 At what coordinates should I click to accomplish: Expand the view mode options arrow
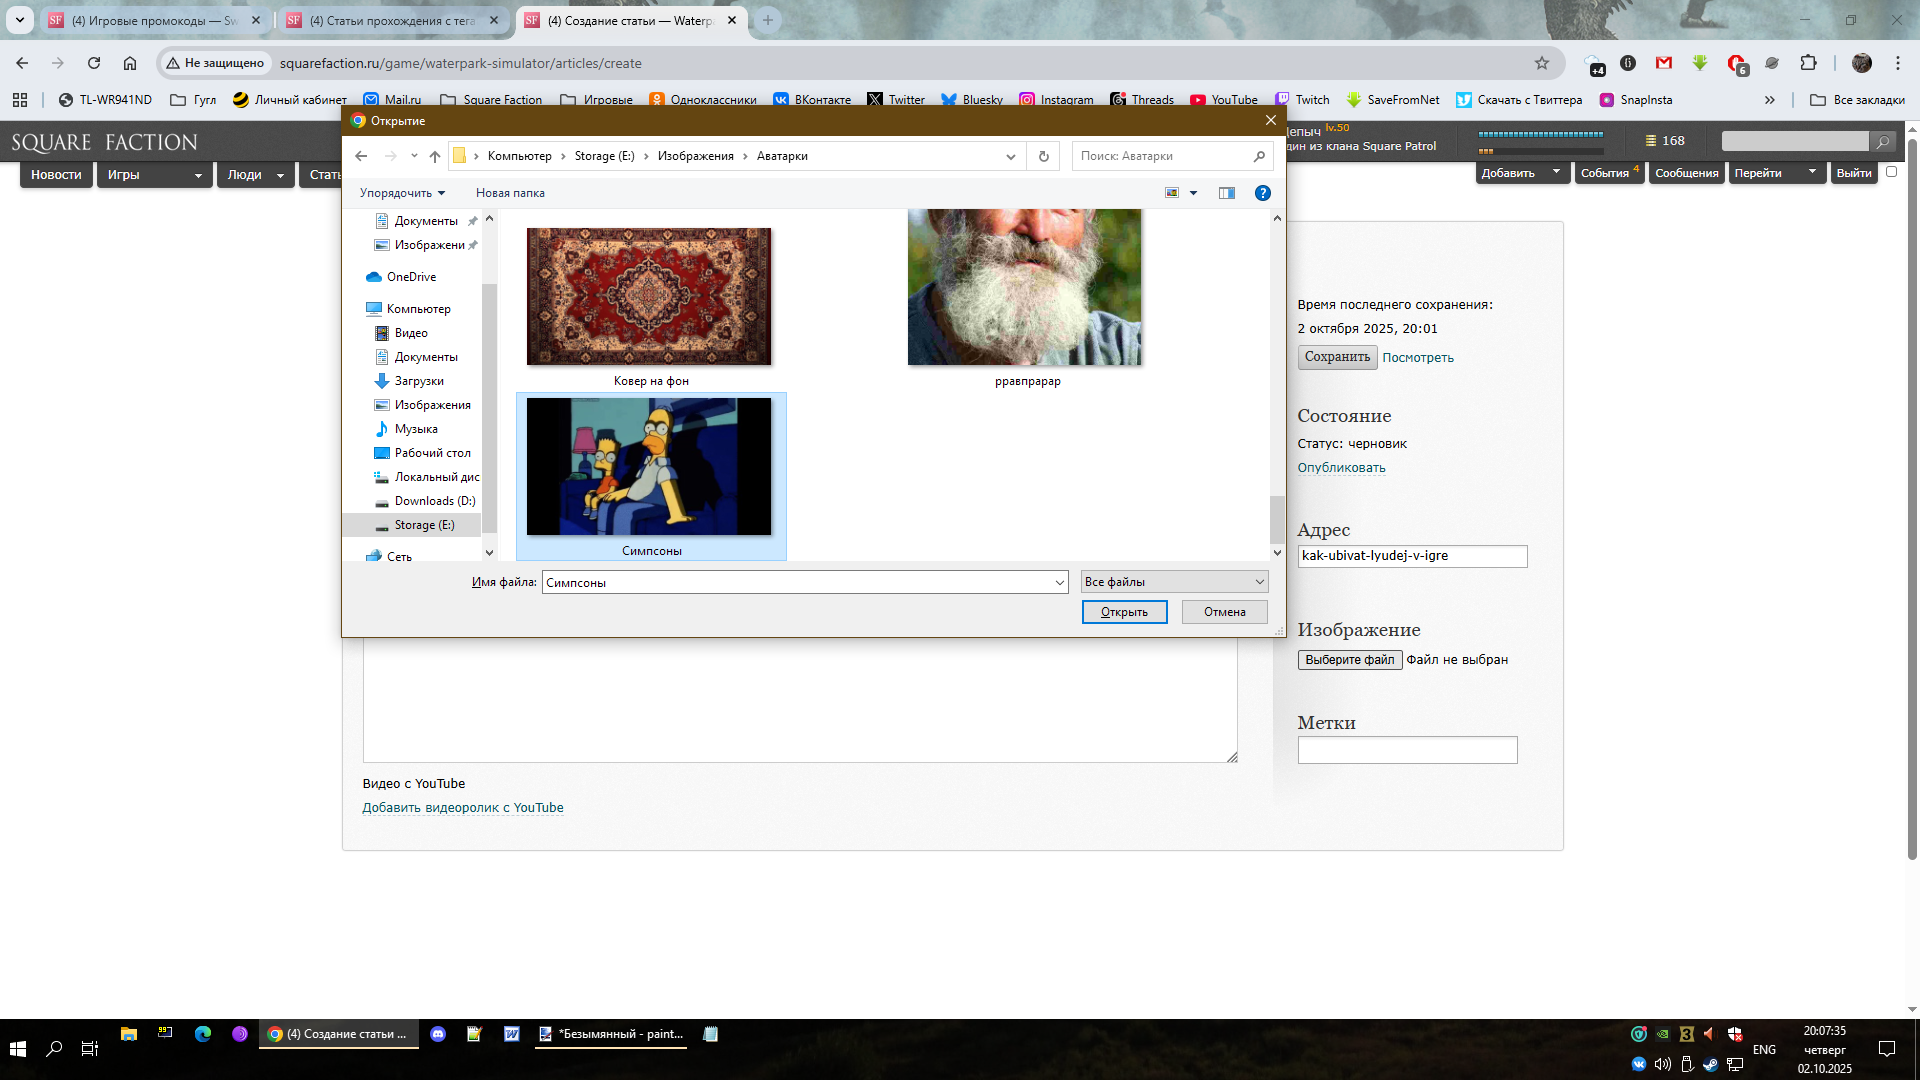(1193, 193)
